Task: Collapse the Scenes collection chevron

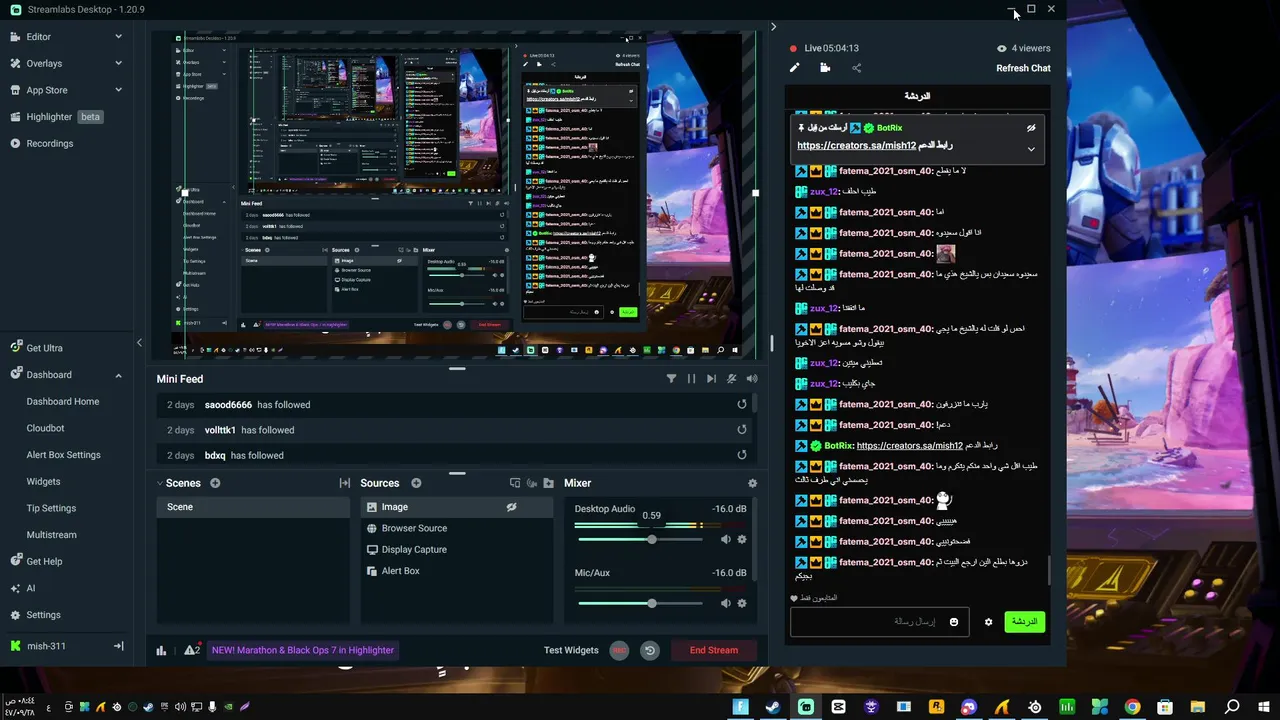Action: pyautogui.click(x=159, y=483)
